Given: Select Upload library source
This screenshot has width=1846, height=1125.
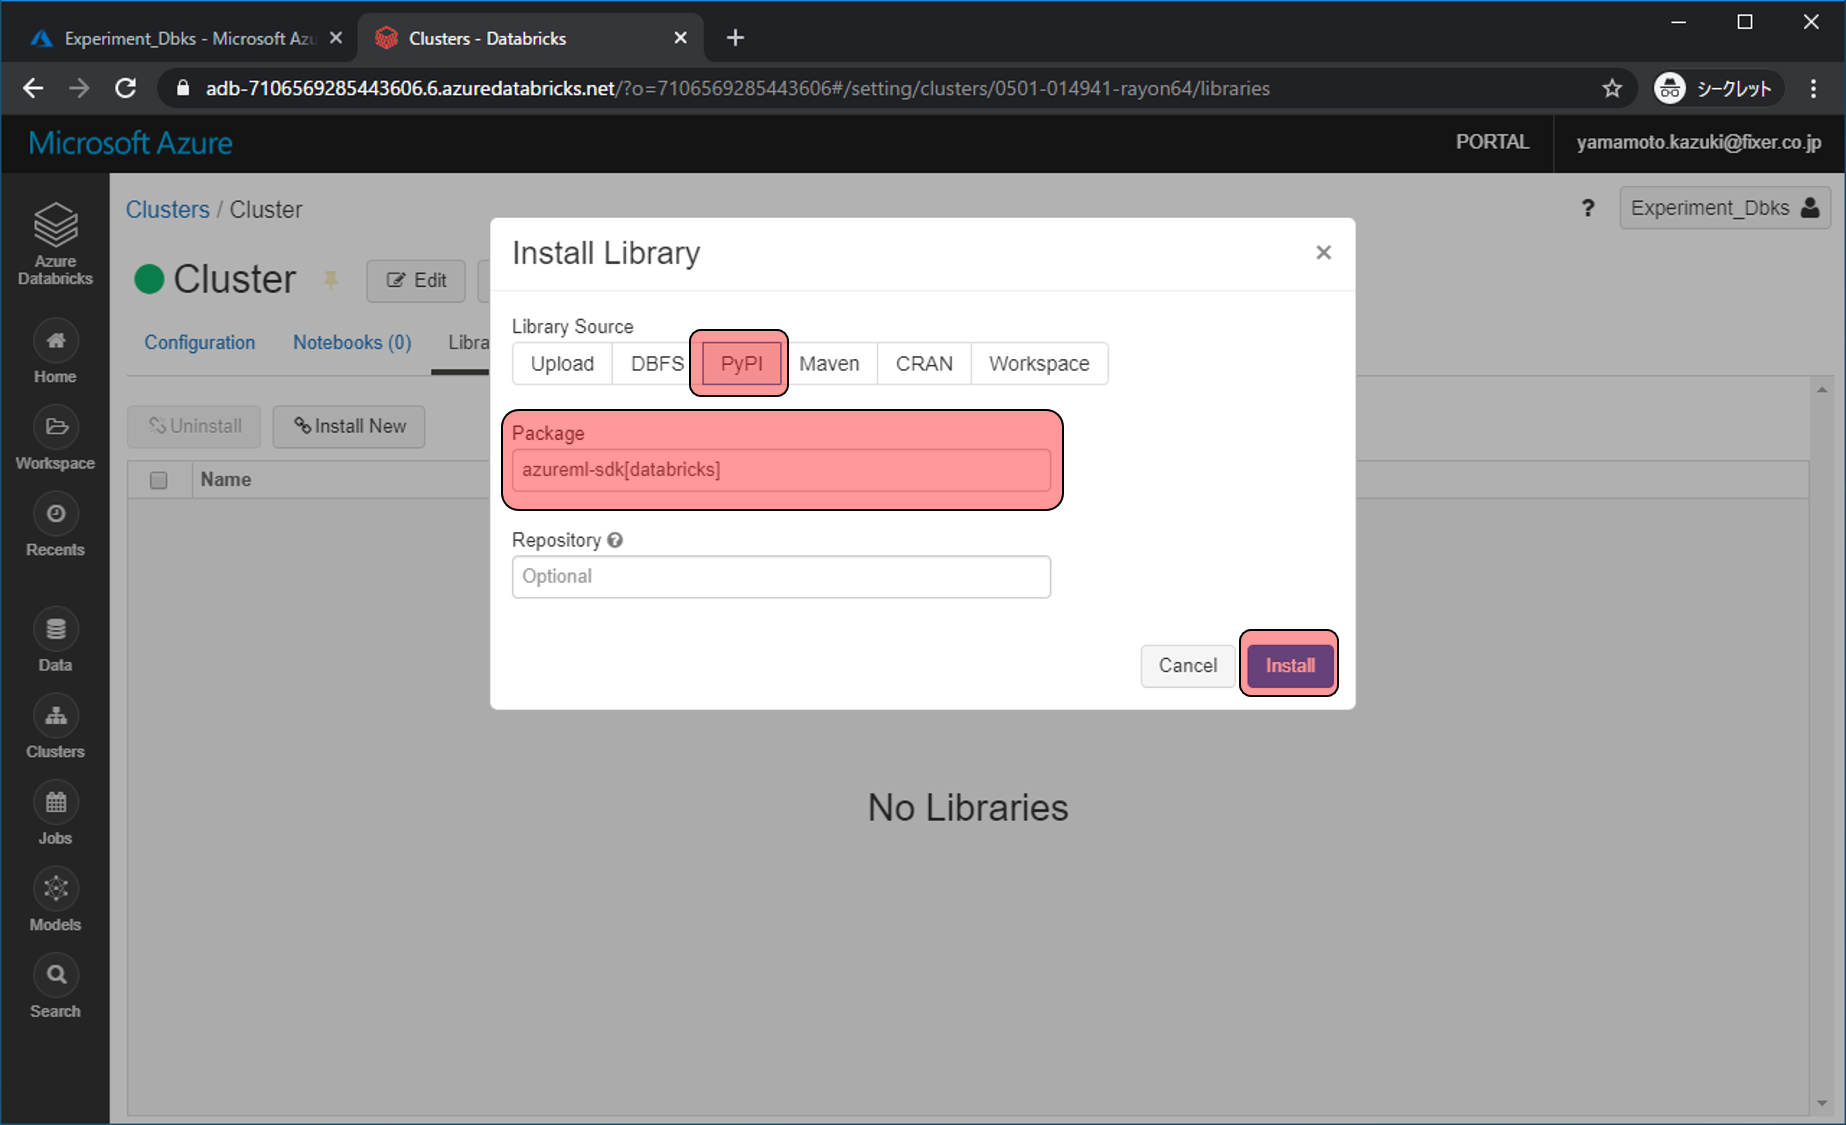Looking at the screenshot, I should 562,364.
